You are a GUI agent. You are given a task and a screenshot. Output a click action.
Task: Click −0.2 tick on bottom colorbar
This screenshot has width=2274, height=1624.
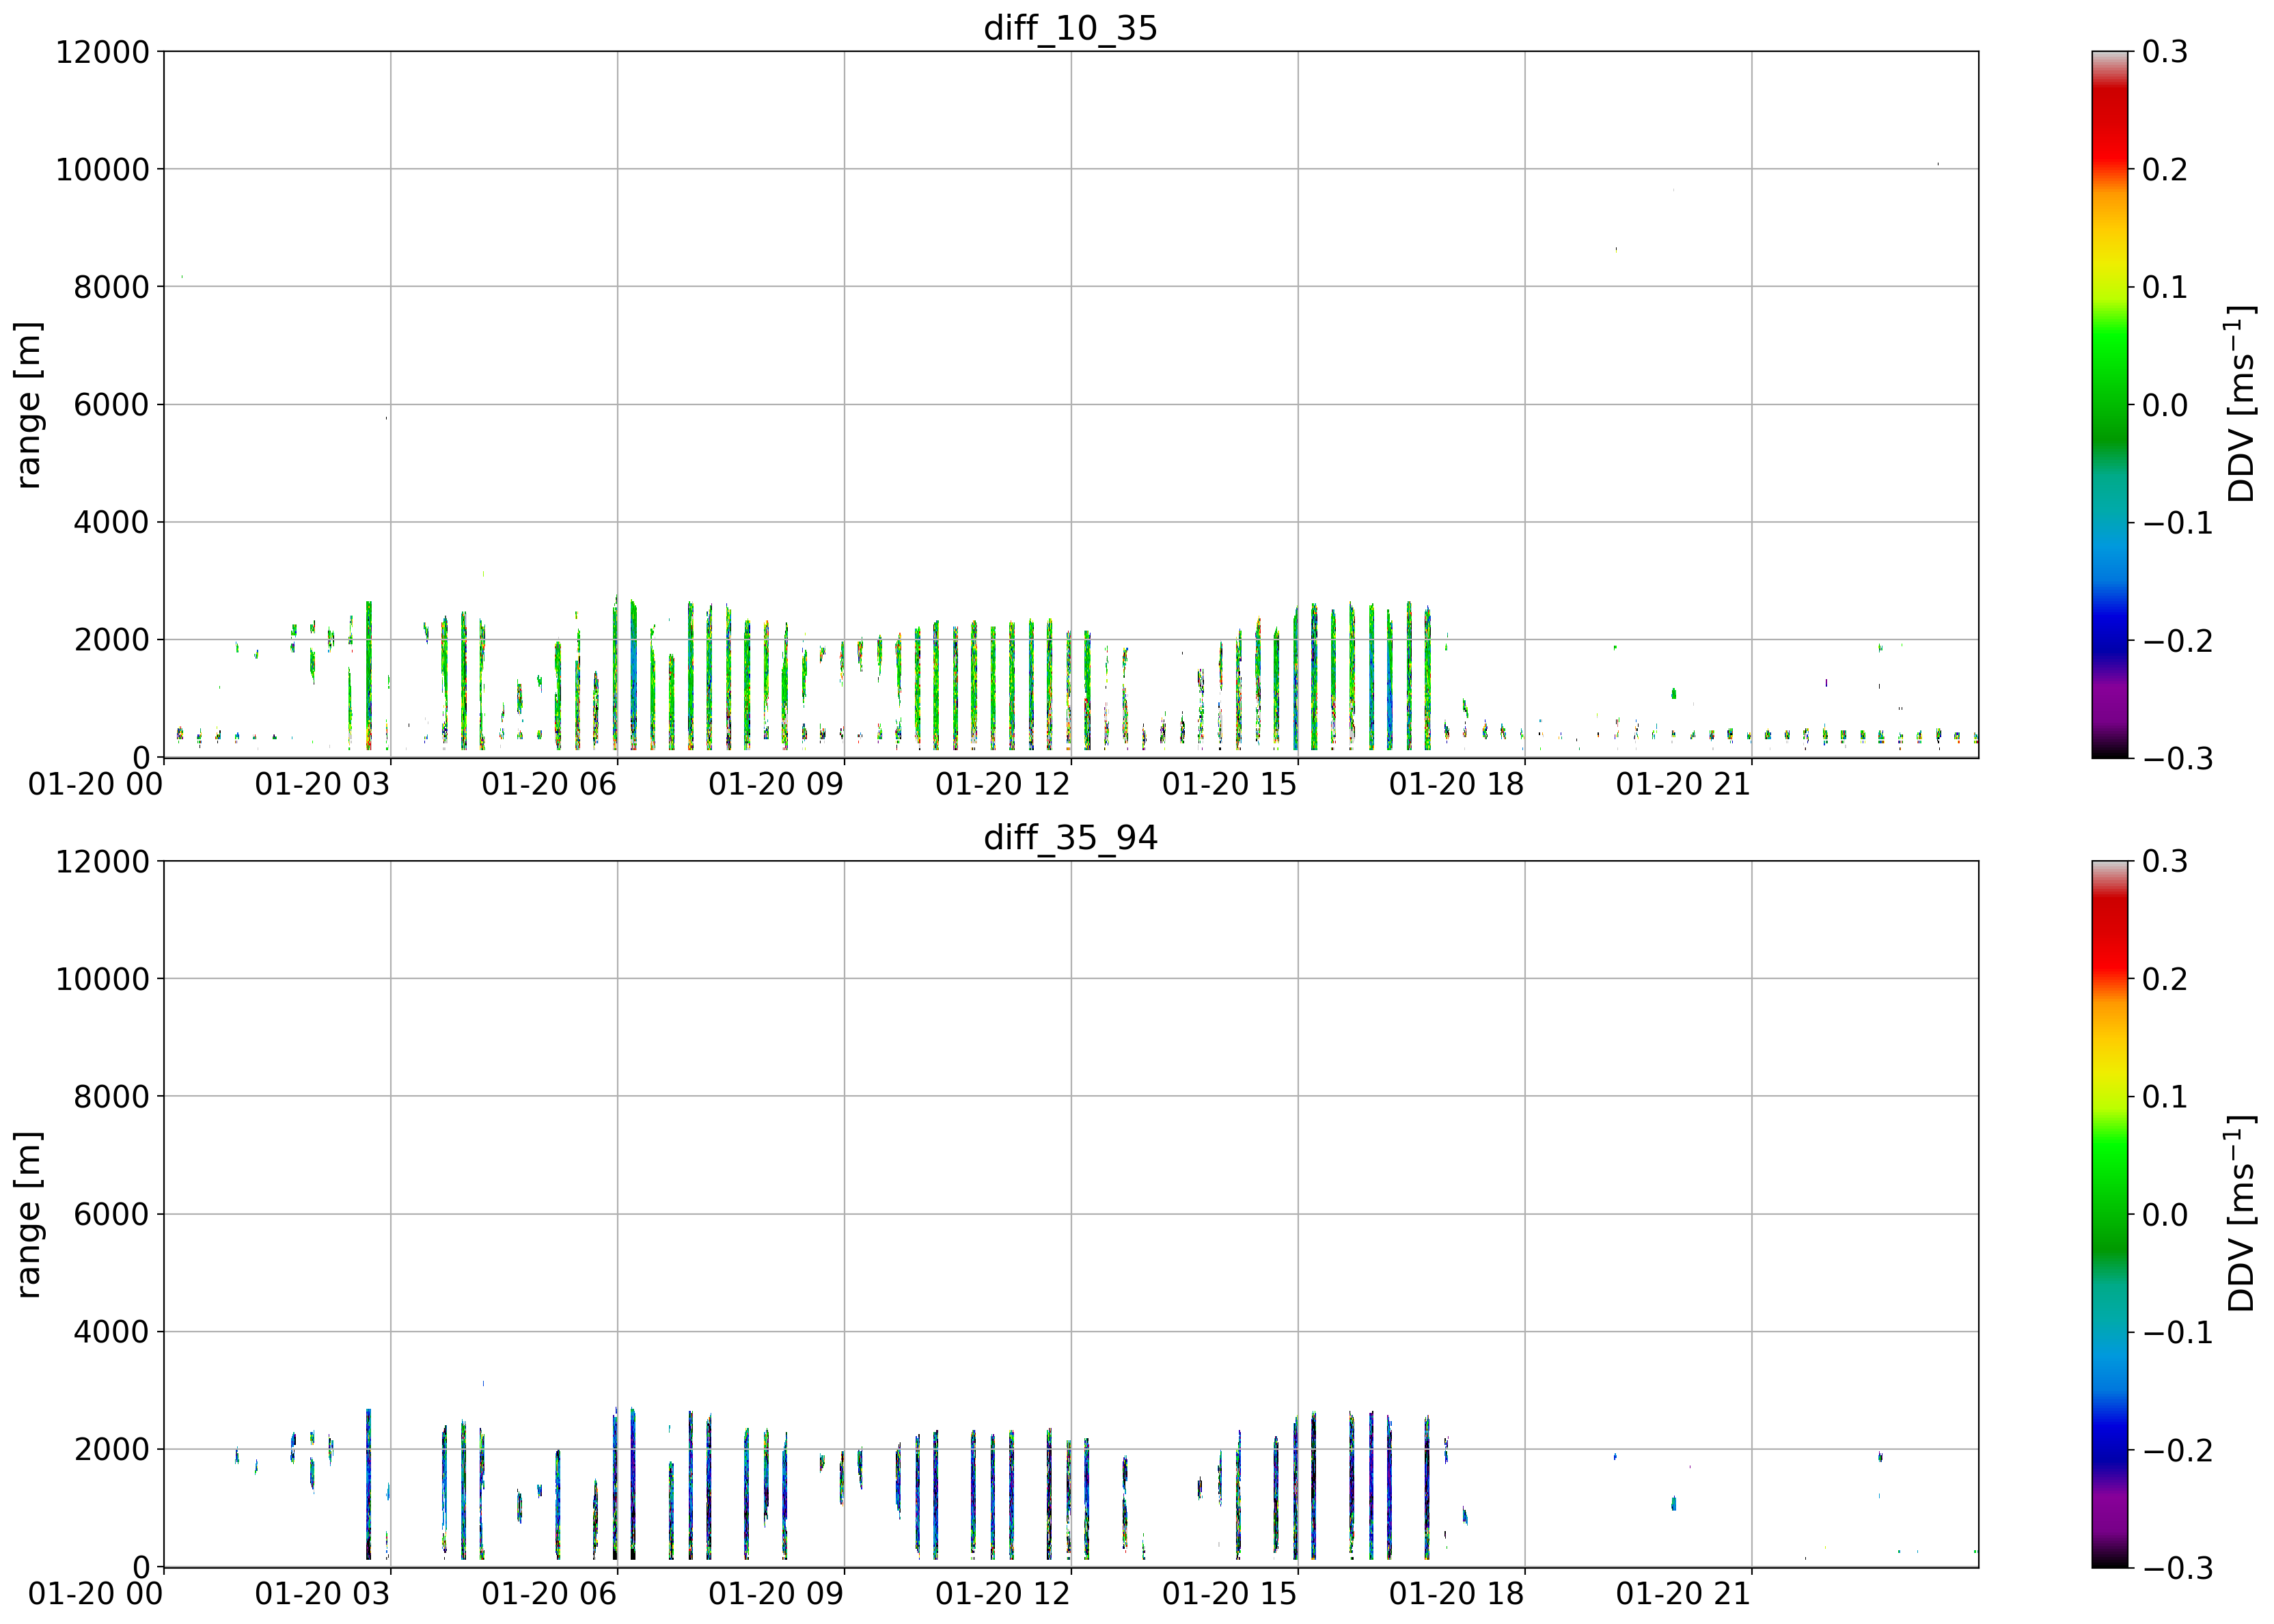2177,1450
